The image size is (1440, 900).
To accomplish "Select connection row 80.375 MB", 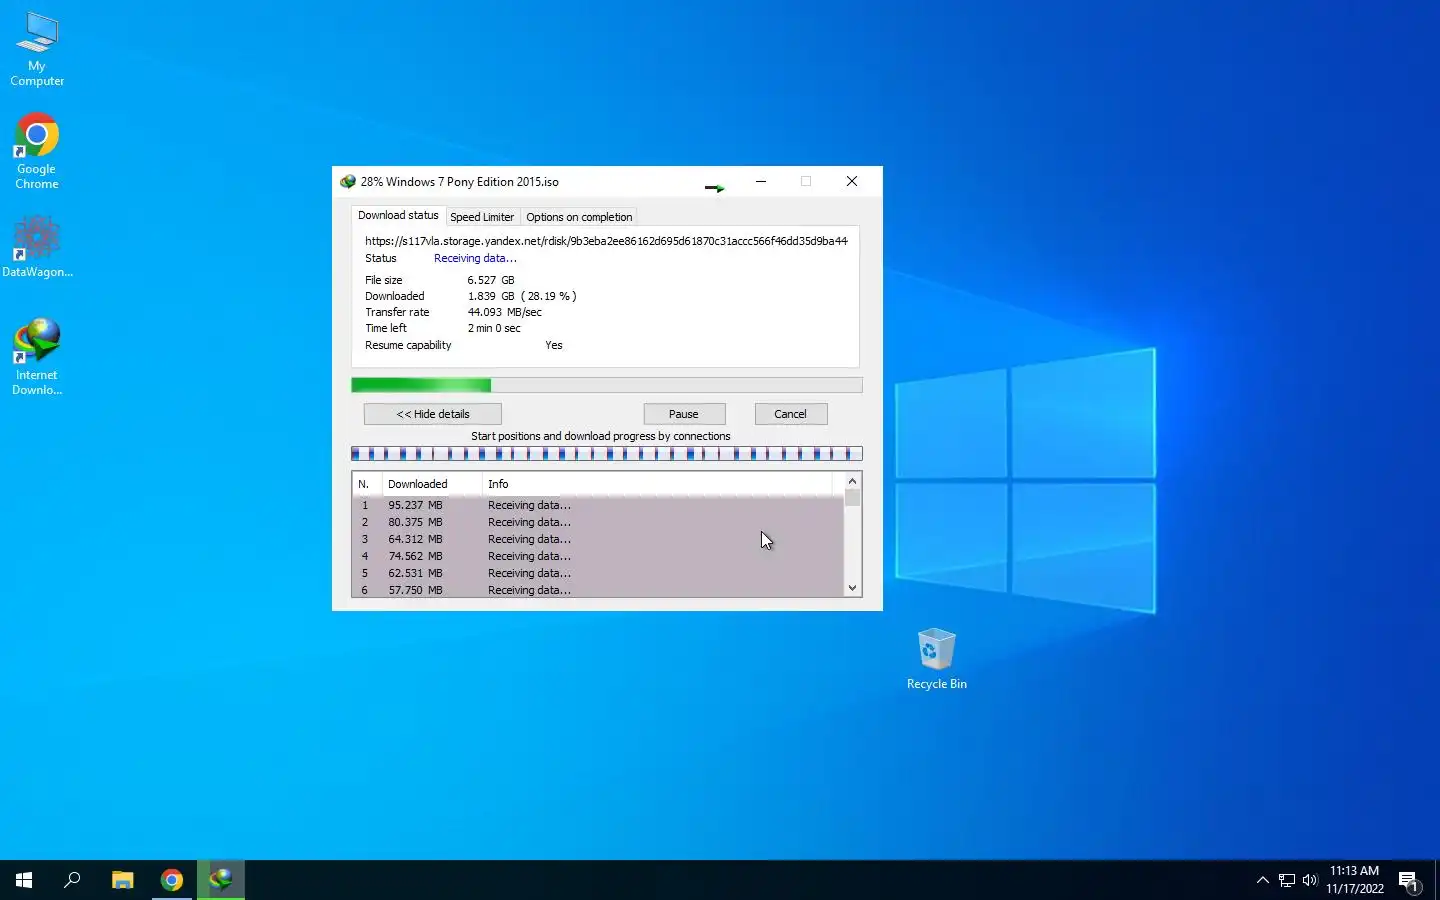I will click(598, 523).
